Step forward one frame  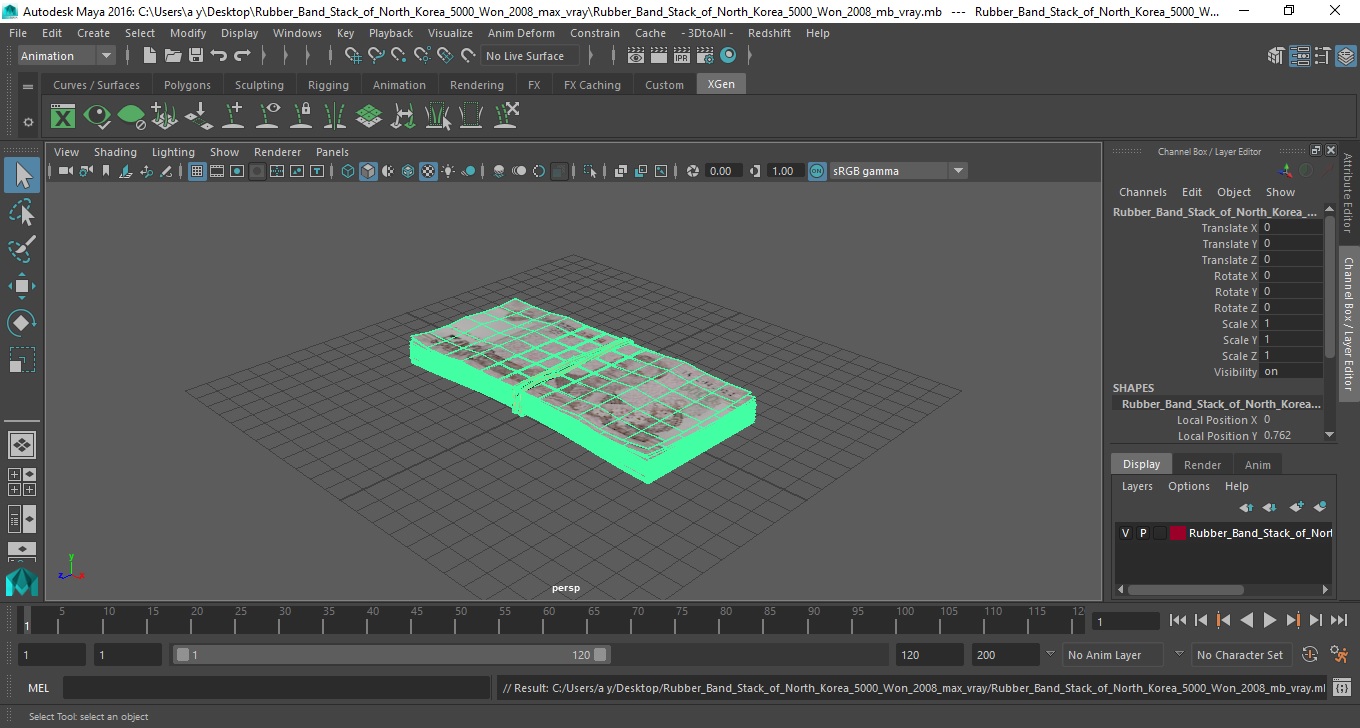click(1315, 620)
